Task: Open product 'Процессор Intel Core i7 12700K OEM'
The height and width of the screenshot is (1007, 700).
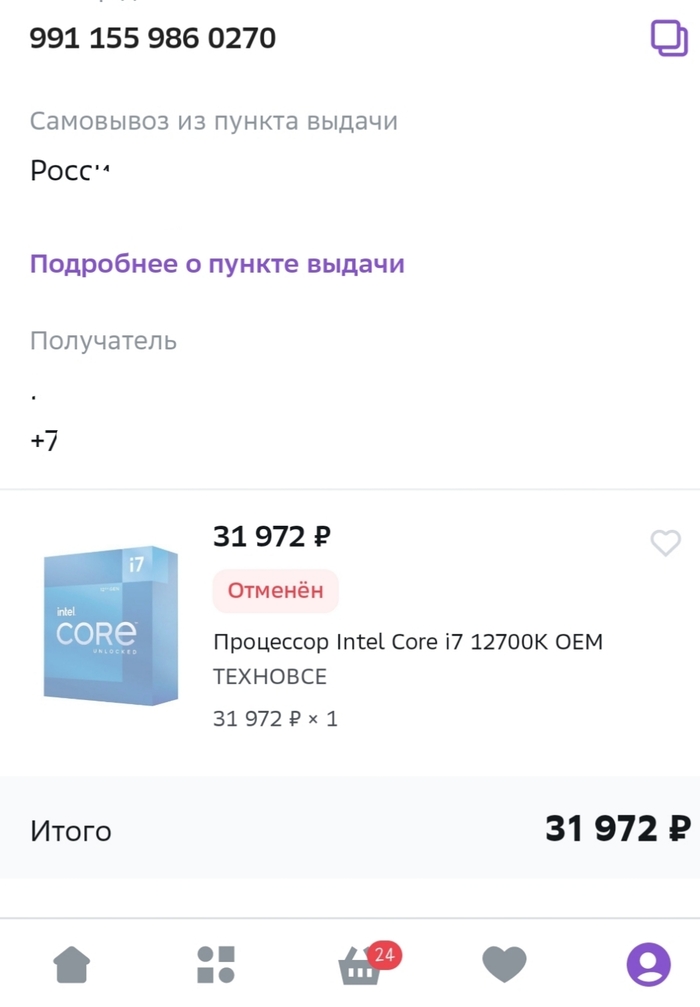Action: pos(408,641)
